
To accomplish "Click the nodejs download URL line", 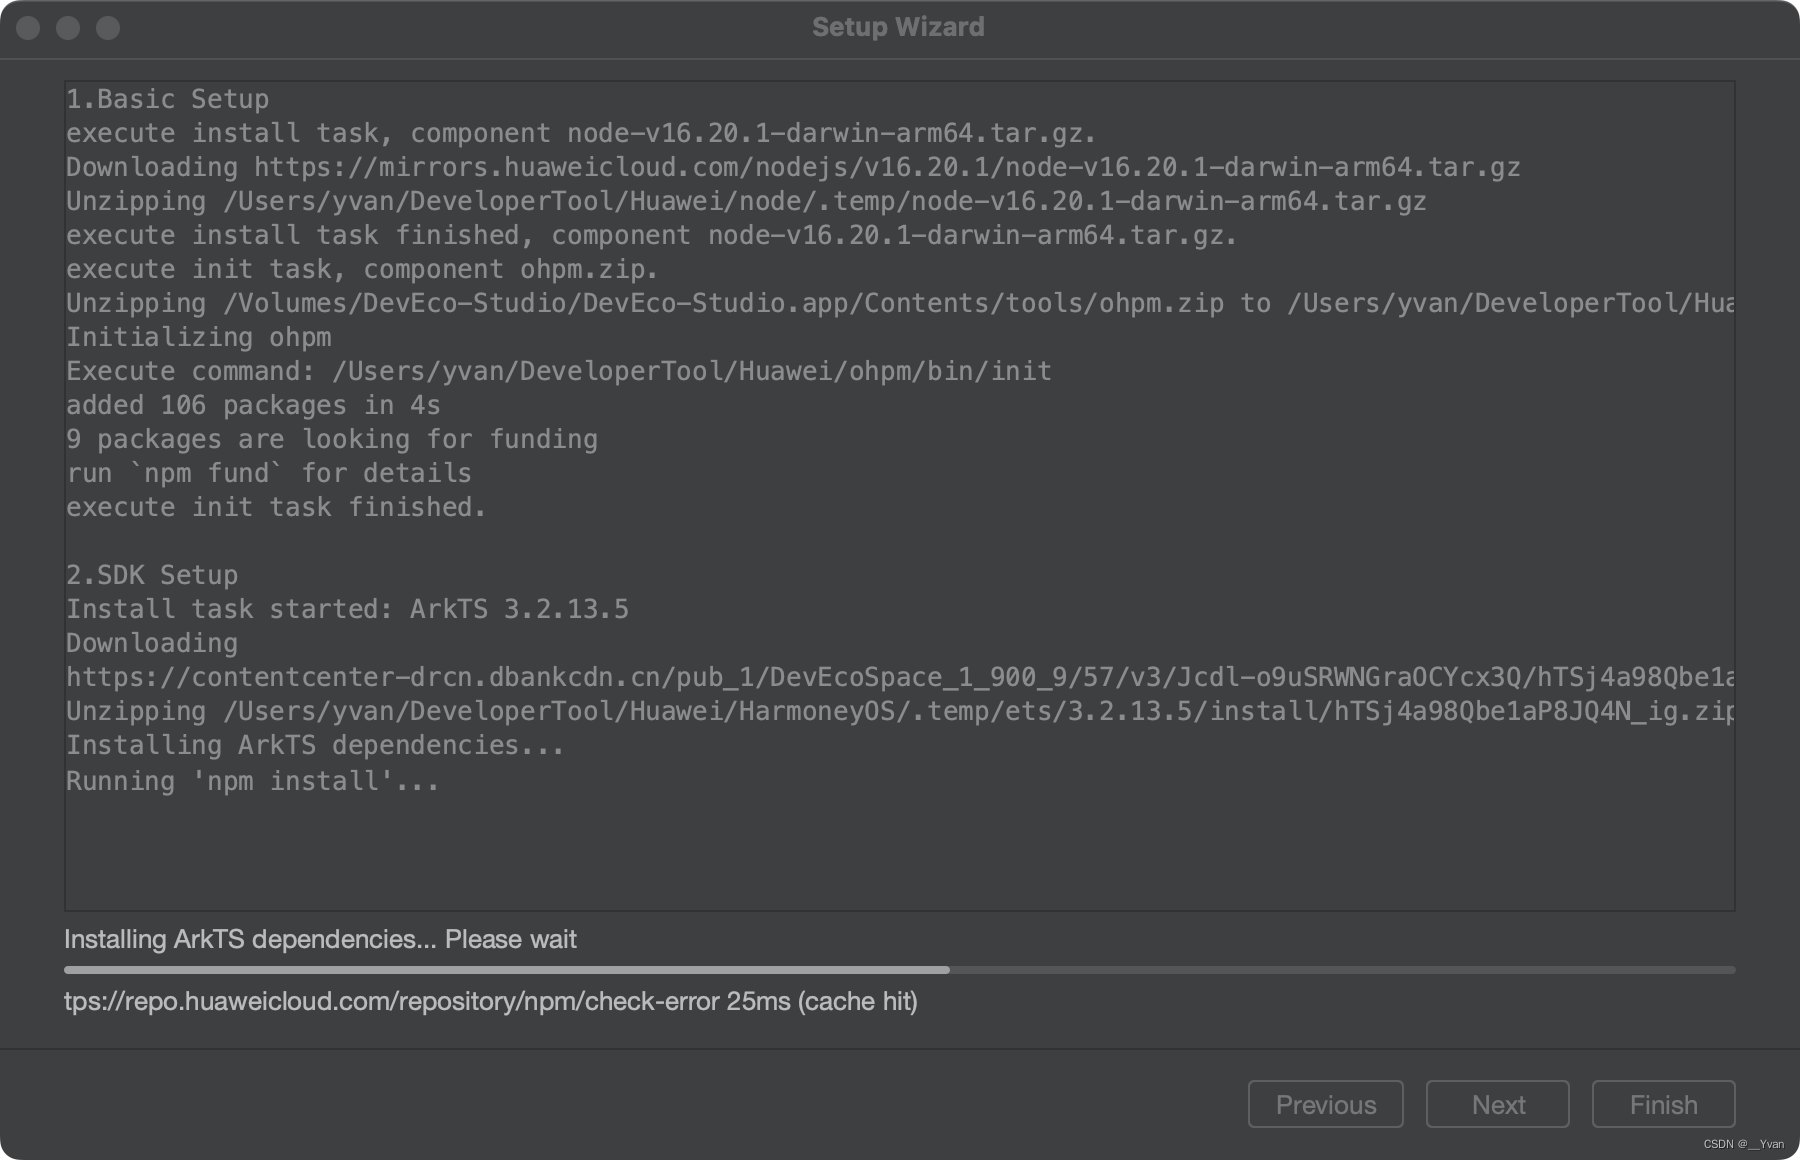I will pyautogui.click(x=793, y=167).
